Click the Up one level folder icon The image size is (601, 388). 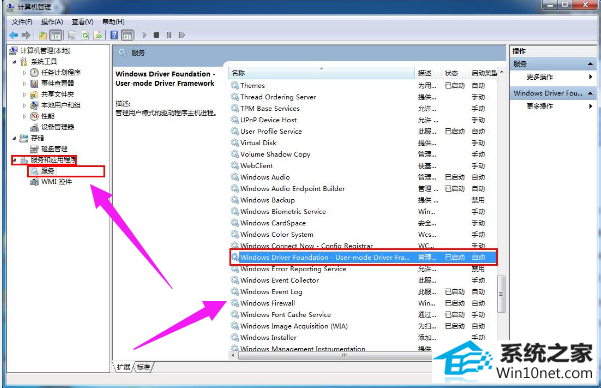click(43, 35)
